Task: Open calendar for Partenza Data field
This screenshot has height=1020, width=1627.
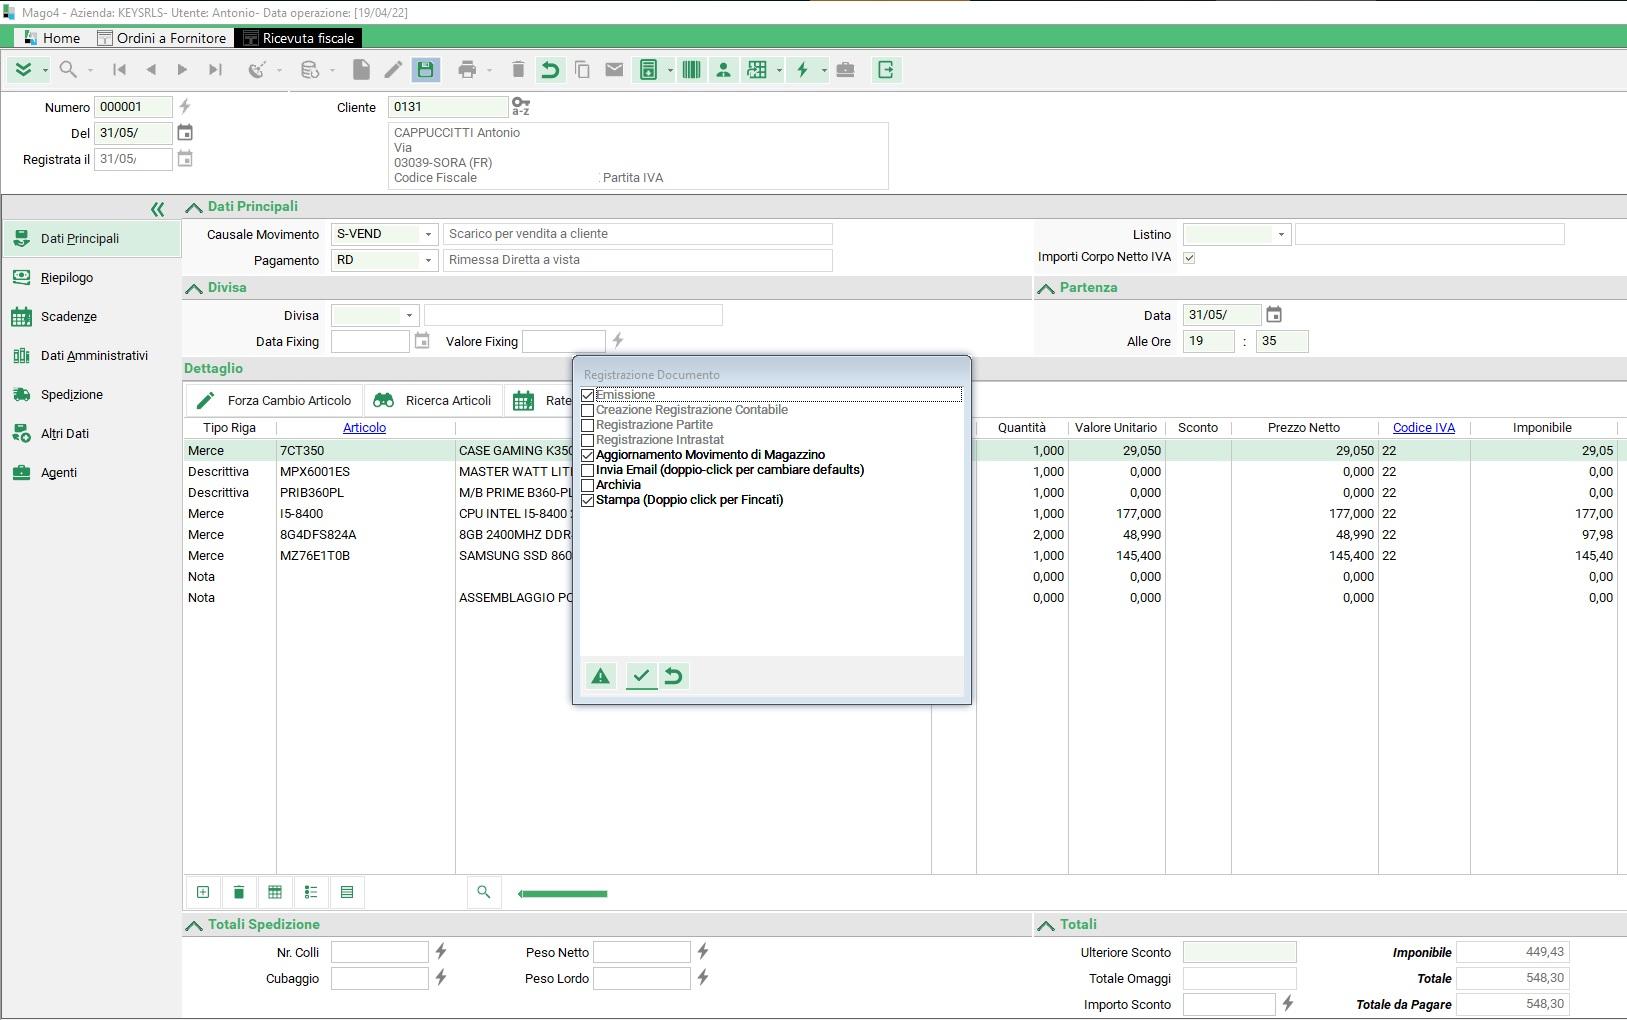Action: (x=1274, y=315)
